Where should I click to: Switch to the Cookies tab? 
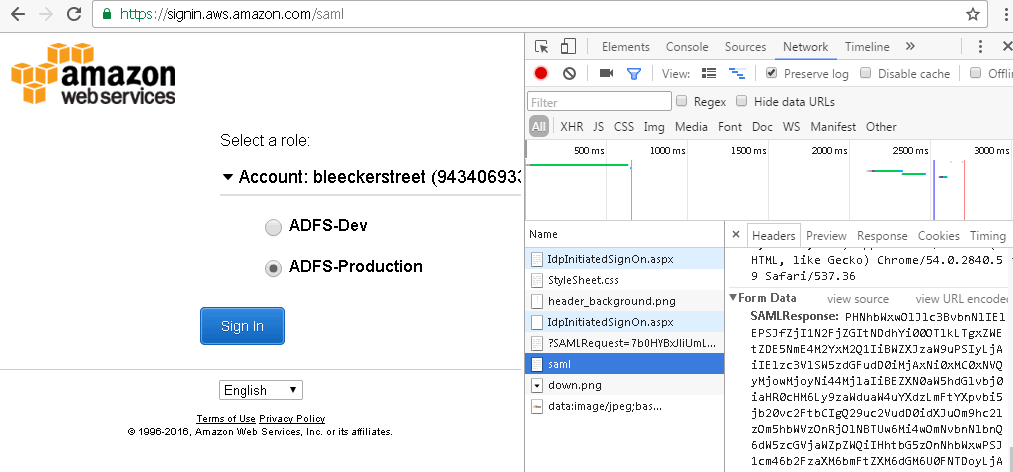pos(939,236)
